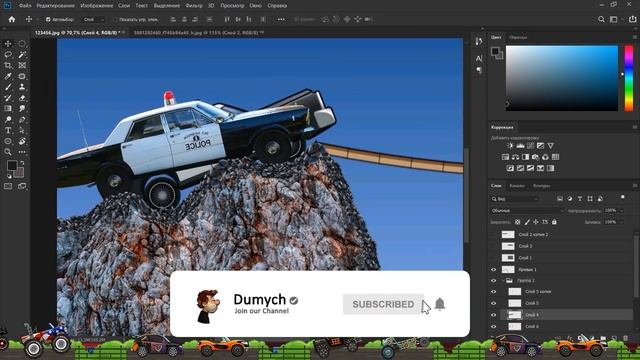Image resolution: width=640 pixels, height=360 pixels.
Task: Toggle the Автовыбор checkbox
Action: (48, 19)
